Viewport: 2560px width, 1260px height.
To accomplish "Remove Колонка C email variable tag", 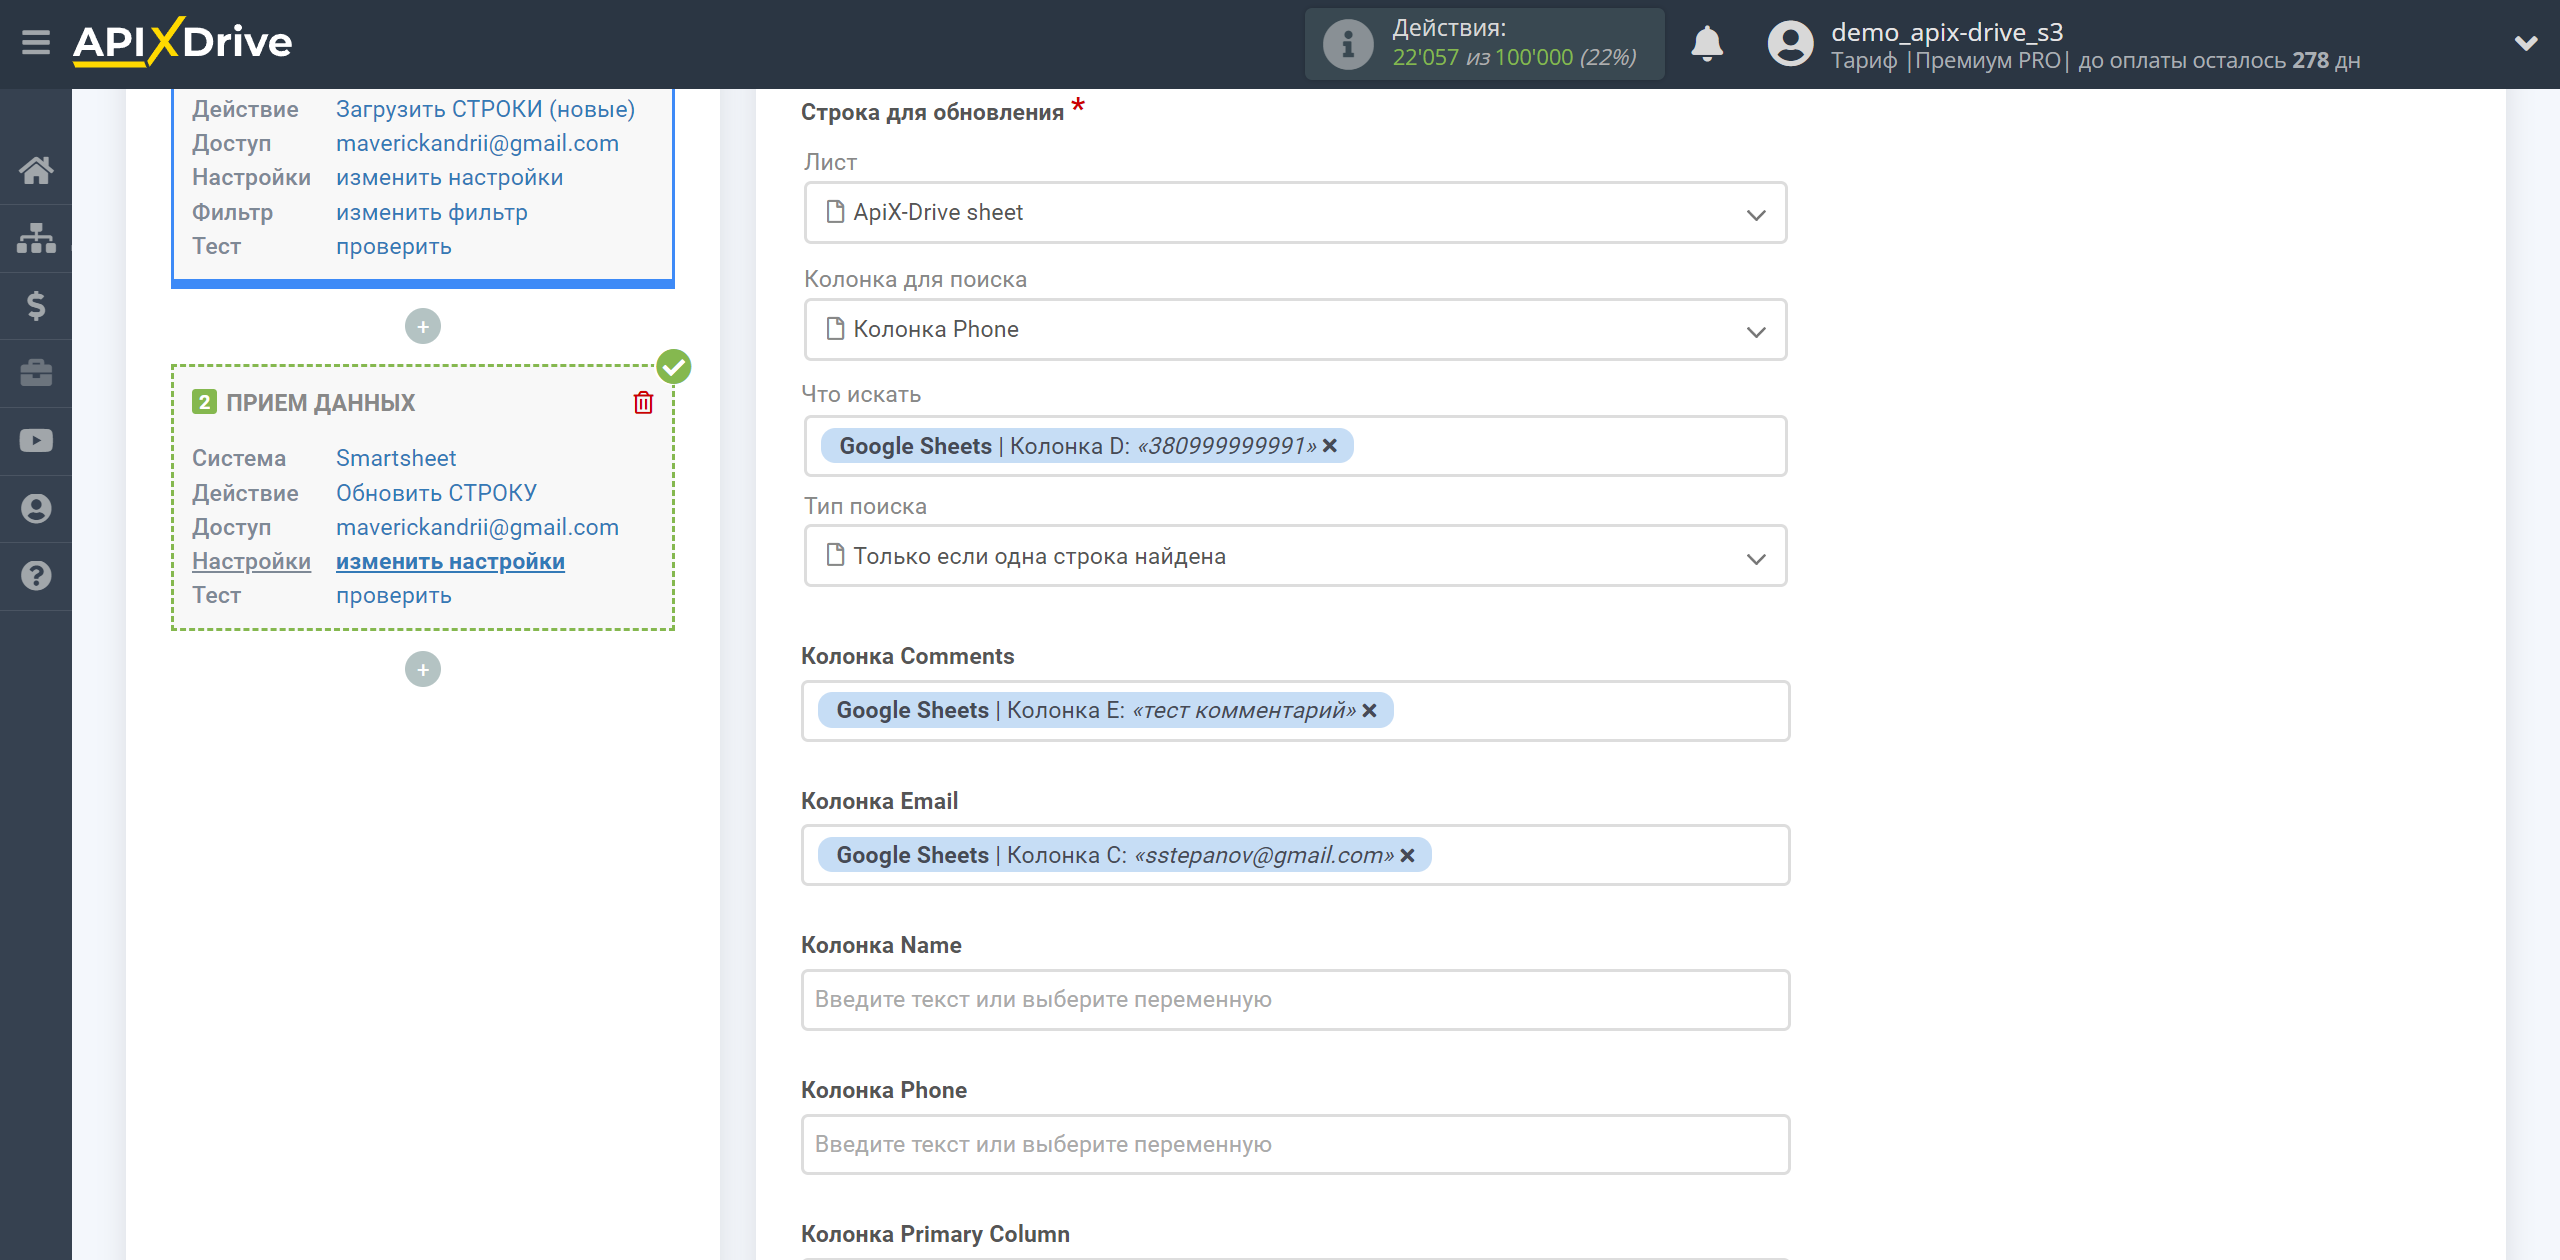I will [1407, 855].
